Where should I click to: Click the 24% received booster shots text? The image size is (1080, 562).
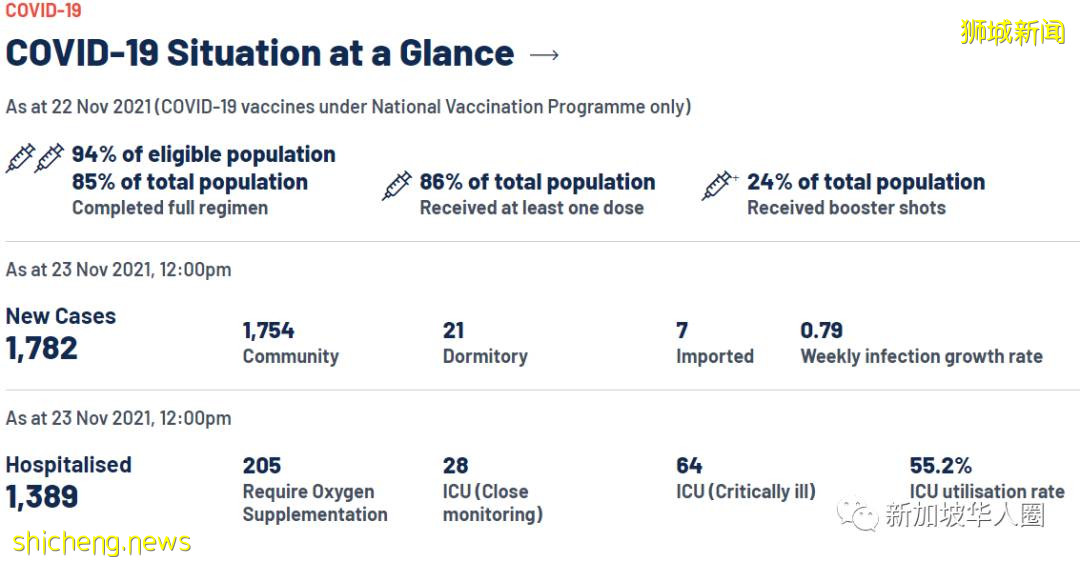[865, 183]
